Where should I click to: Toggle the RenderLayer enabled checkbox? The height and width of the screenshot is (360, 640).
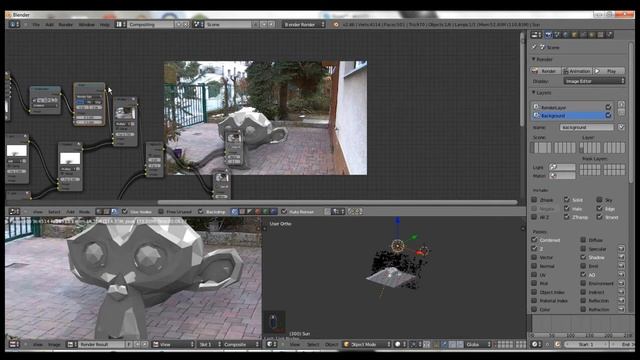[609, 107]
